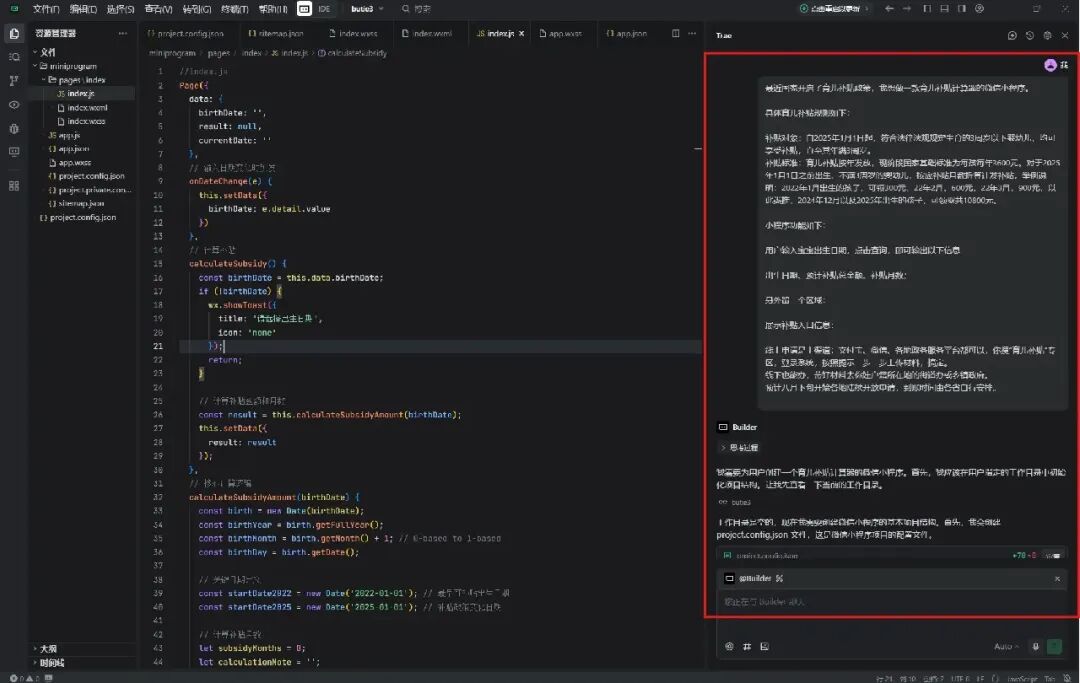1080x683 pixels.
Task: Switch to the index.wxml editor tab
Action: [427, 33]
